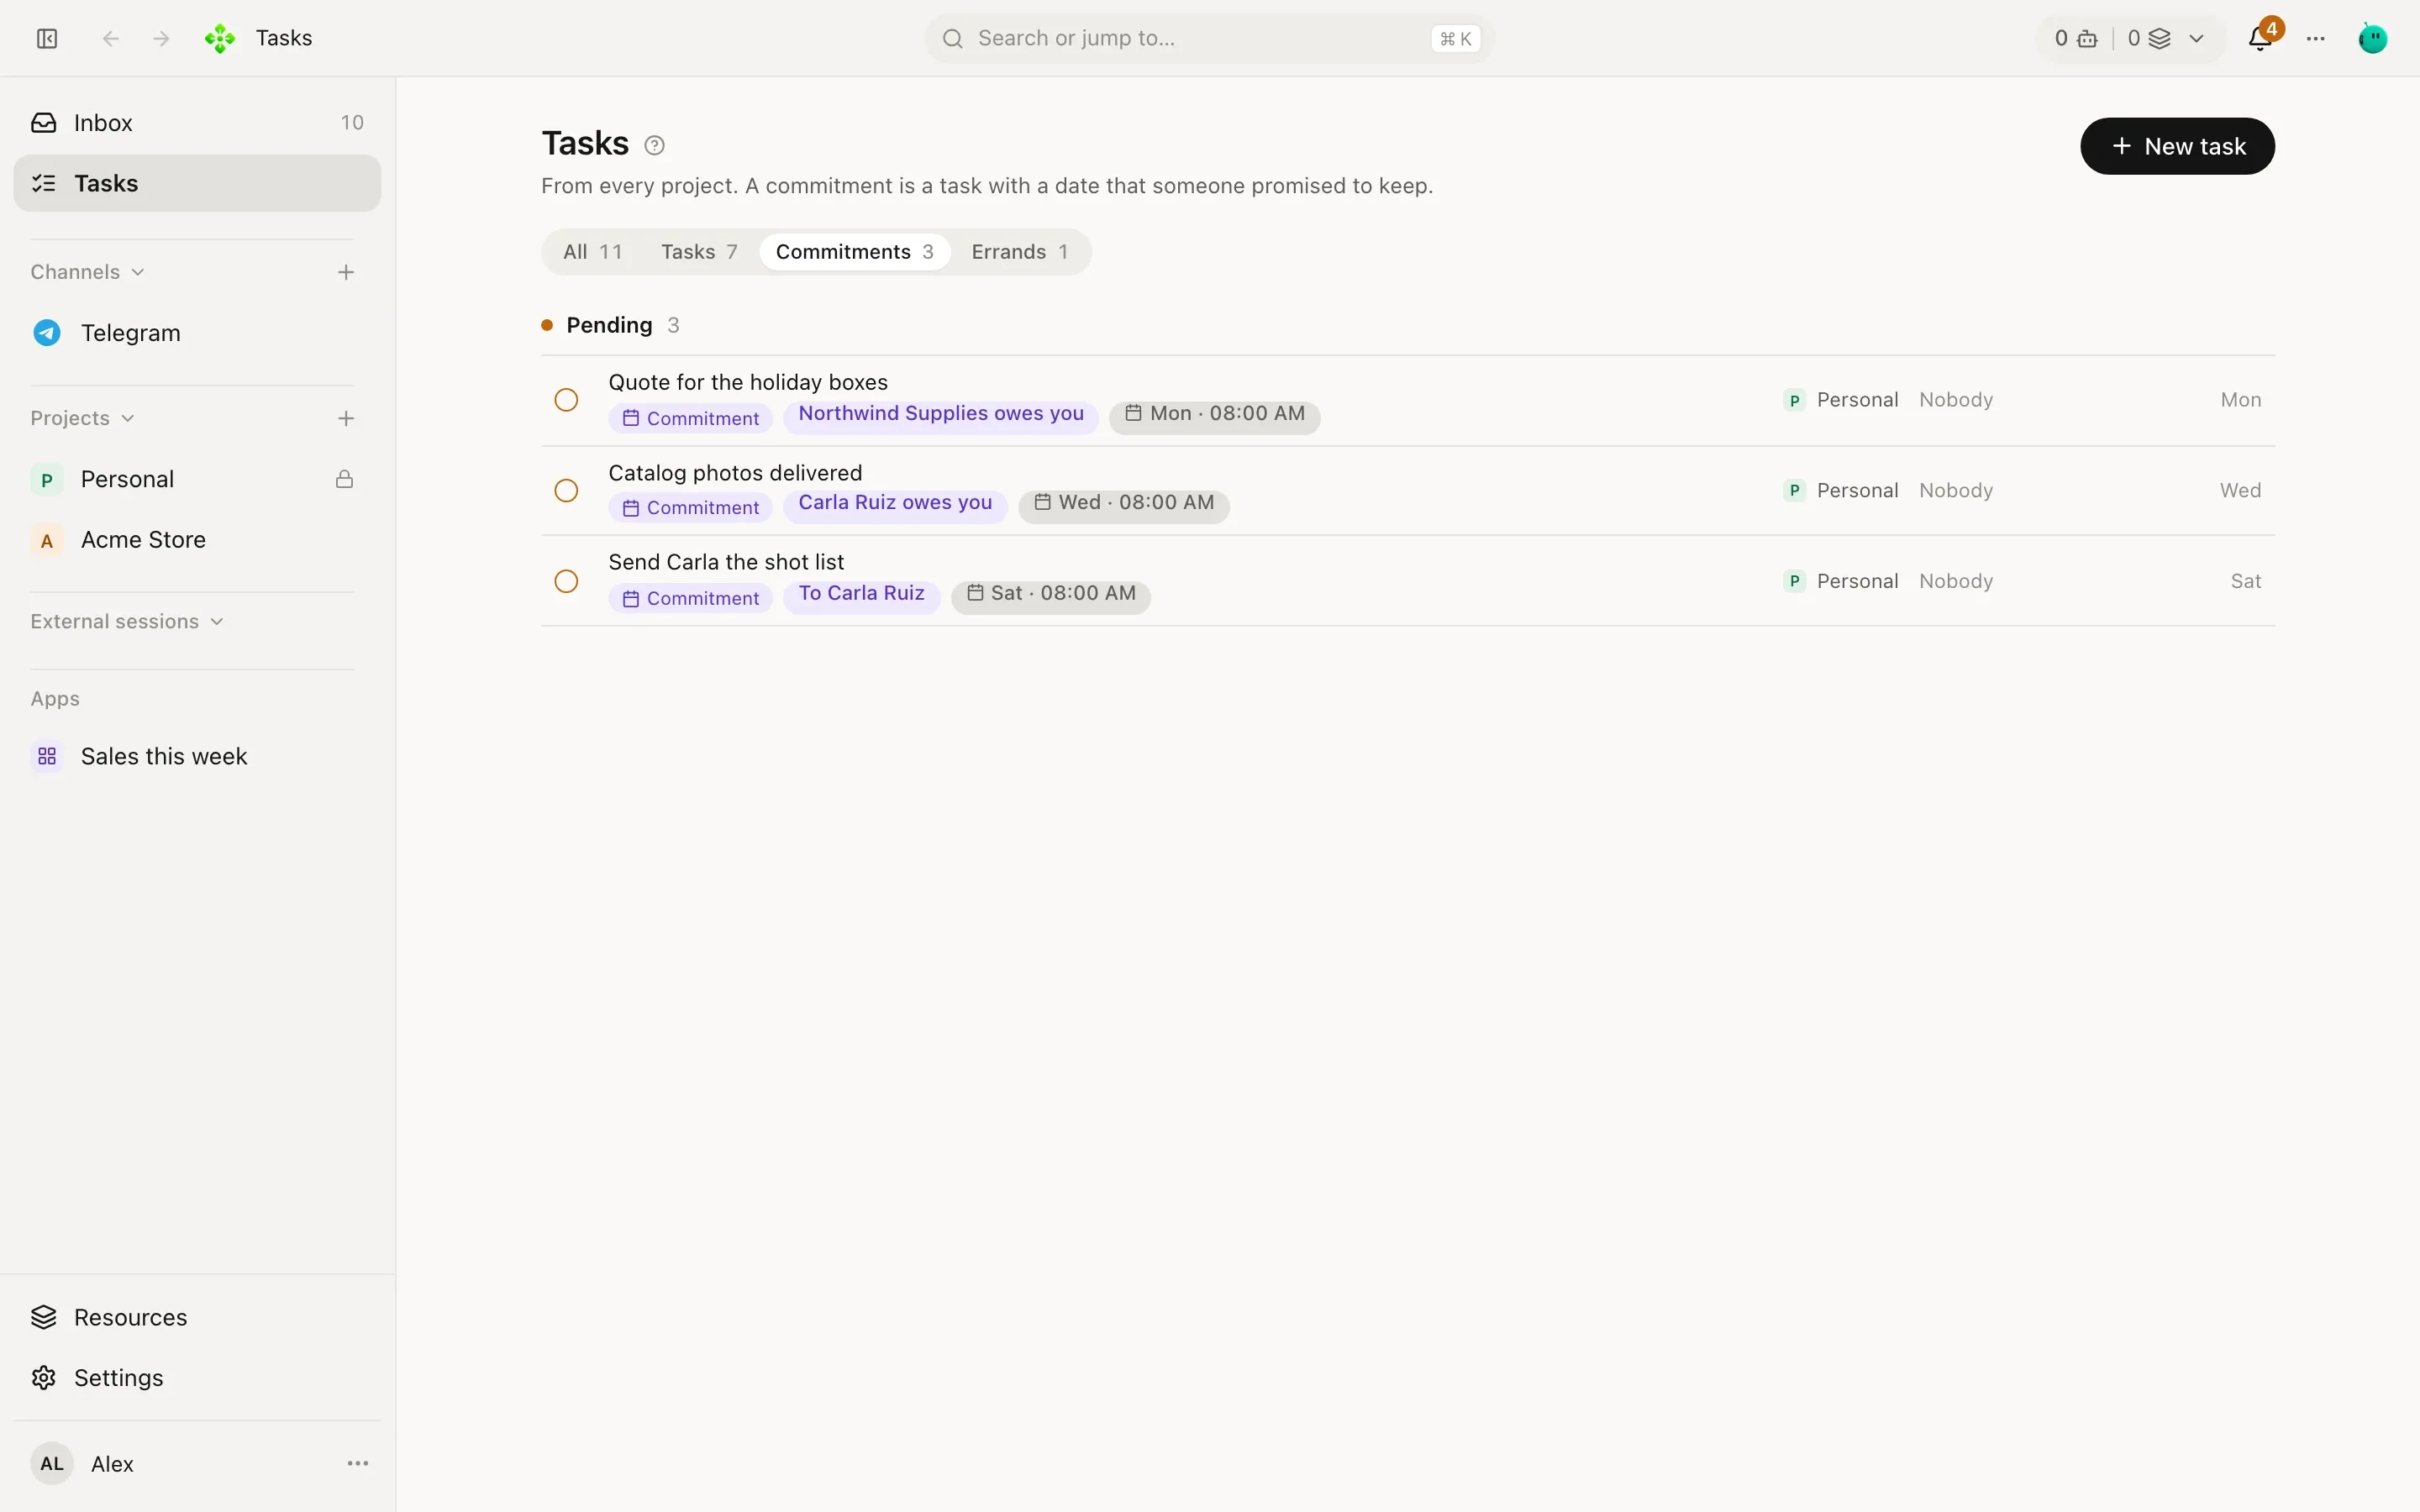Add a new project with plus icon
This screenshot has height=1512, width=2420.
pyautogui.click(x=346, y=418)
